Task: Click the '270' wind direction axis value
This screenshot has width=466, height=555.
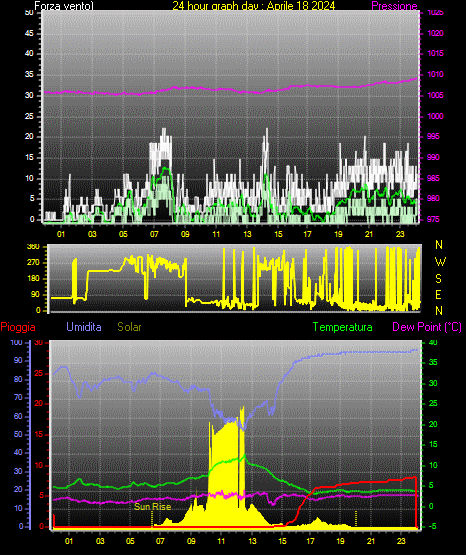Action: [x=34, y=263]
